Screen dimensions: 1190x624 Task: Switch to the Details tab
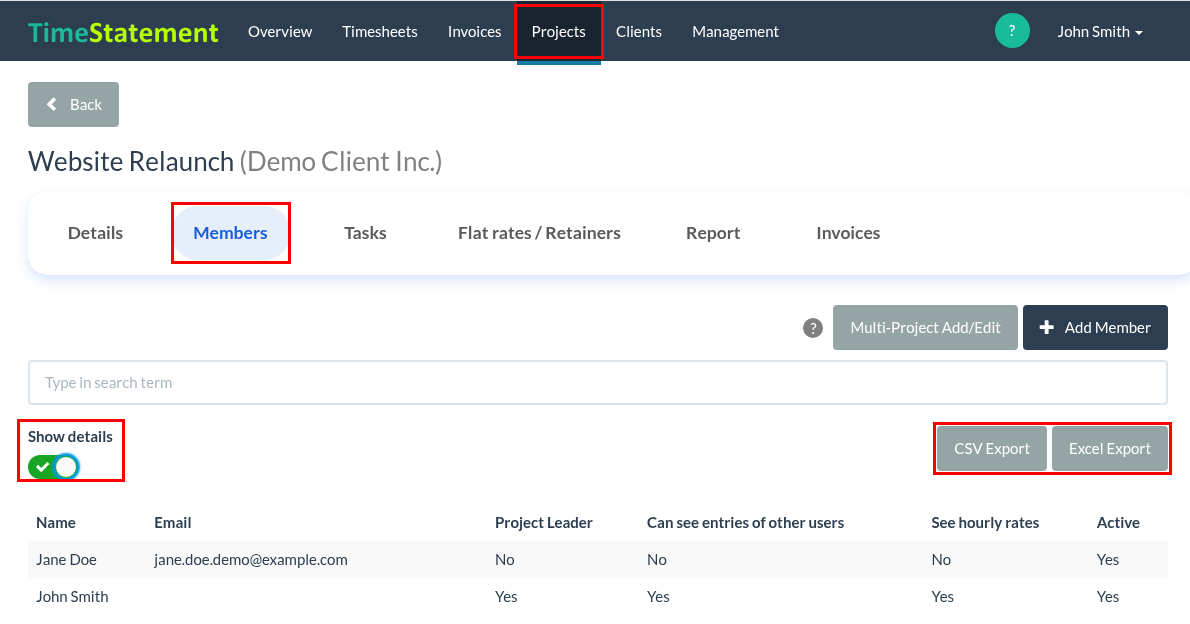96,233
